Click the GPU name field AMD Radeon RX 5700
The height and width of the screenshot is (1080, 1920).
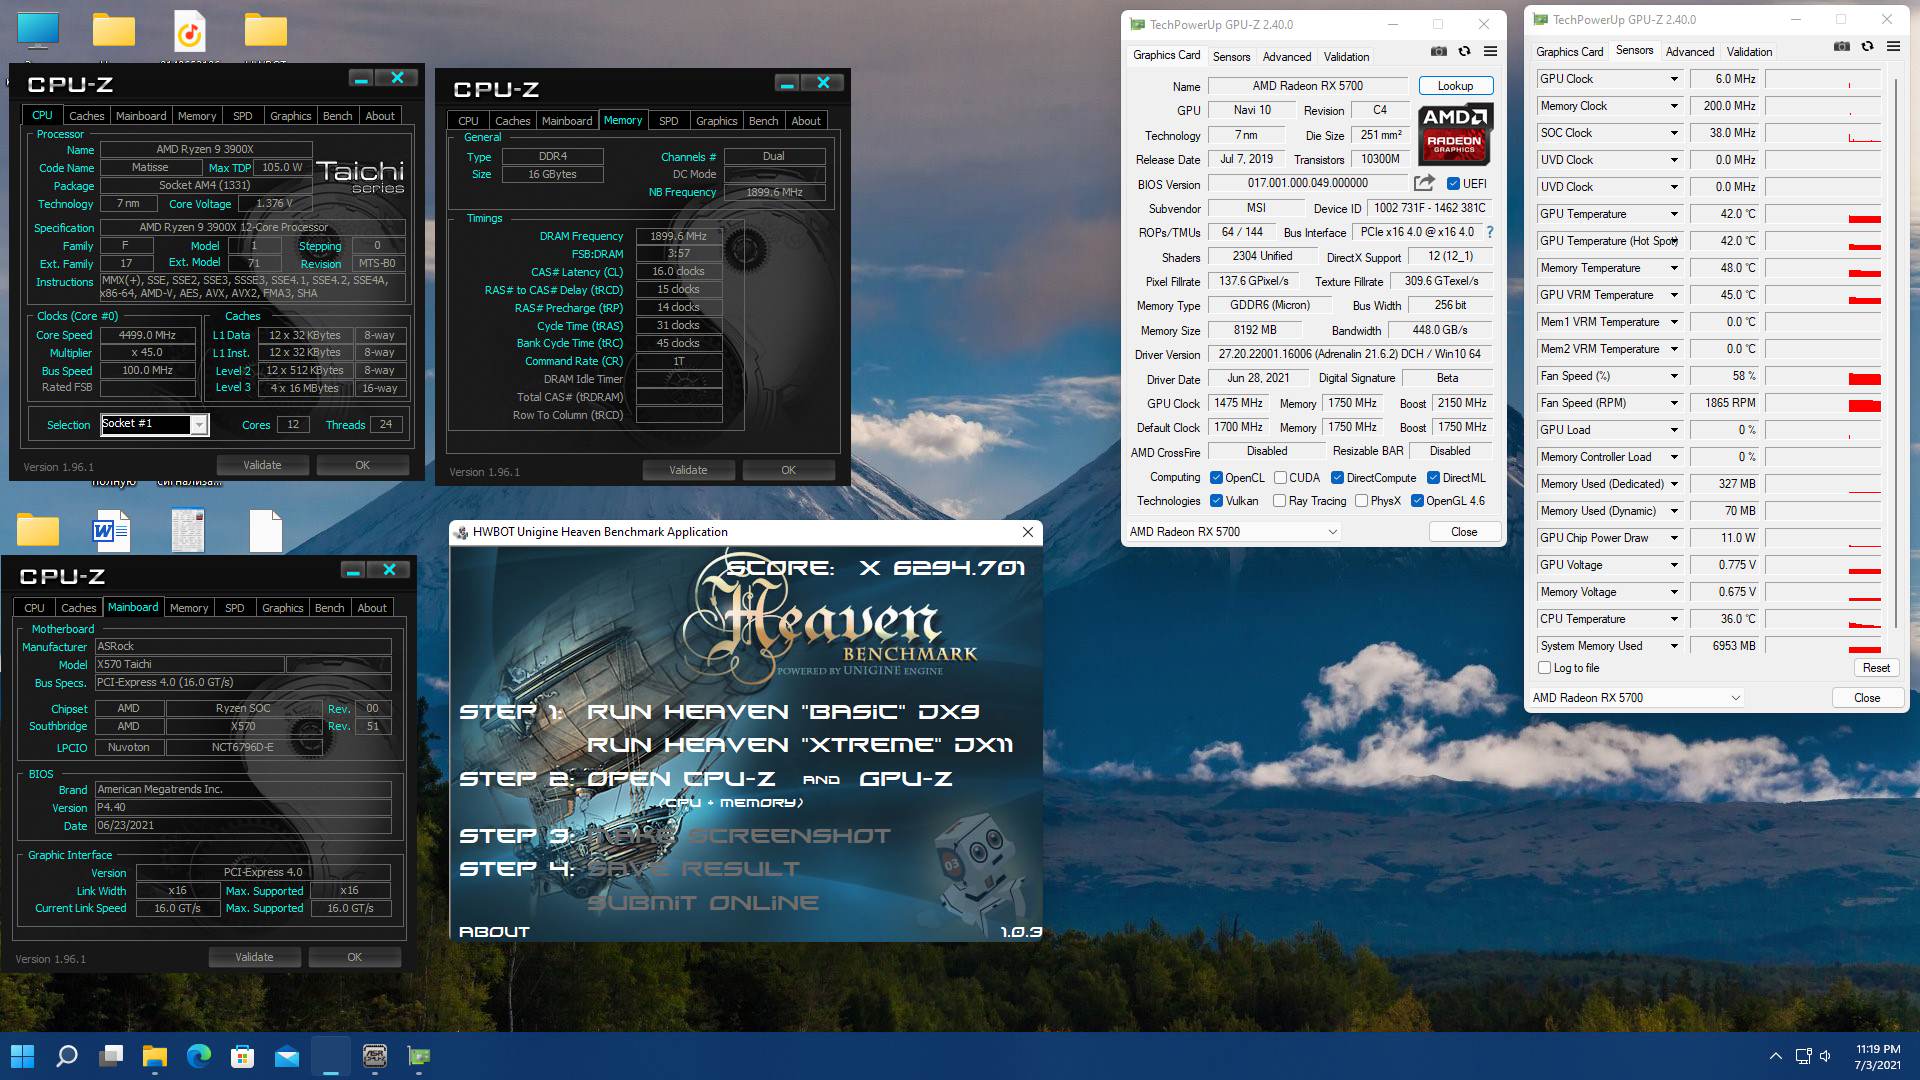coord(1307,86)
